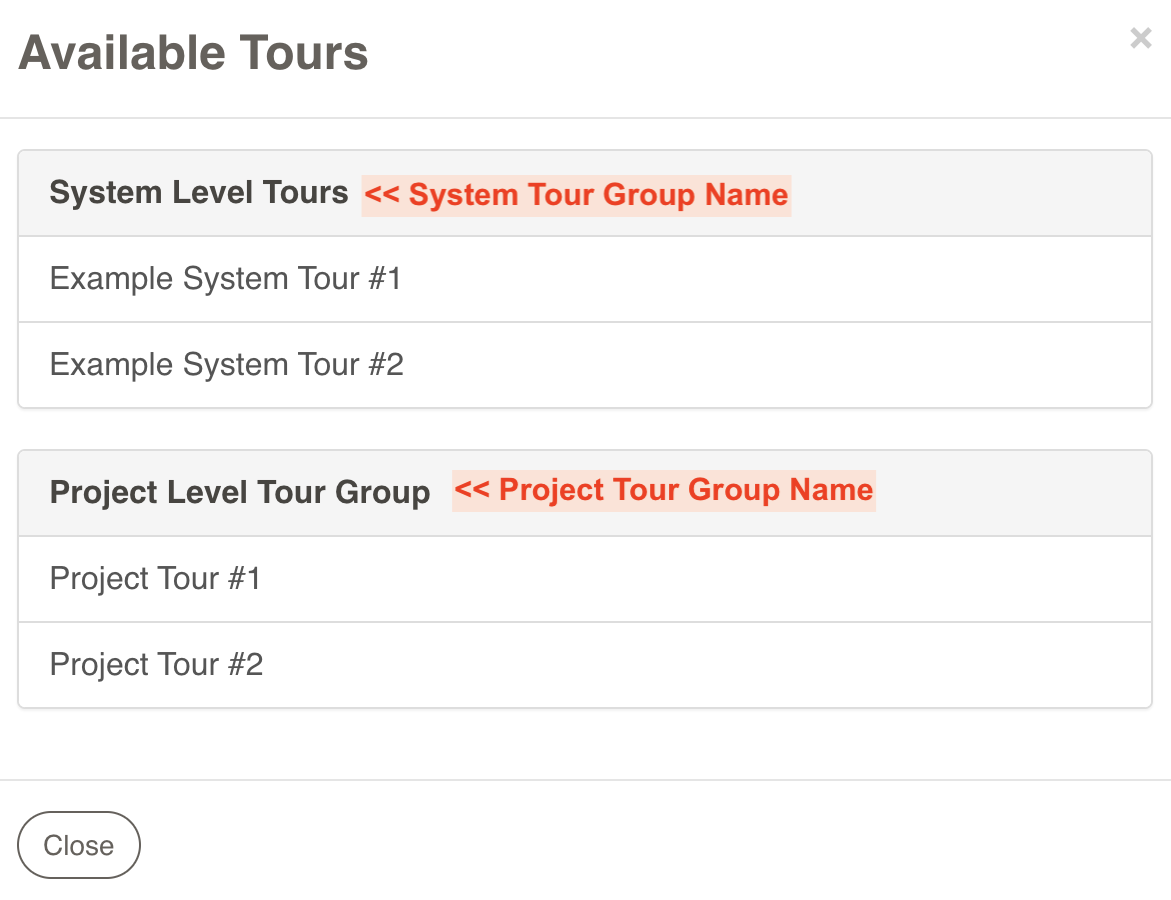The width and height of the screenshot is (1171, 900).
Task: Click the << arrows before Project Tour Group Name
Action: (x=472, y=490)
